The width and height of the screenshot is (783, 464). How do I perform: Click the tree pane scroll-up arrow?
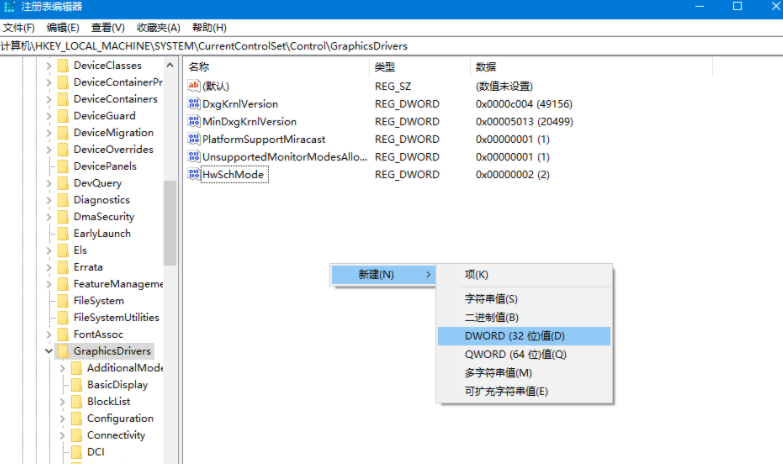170,65
